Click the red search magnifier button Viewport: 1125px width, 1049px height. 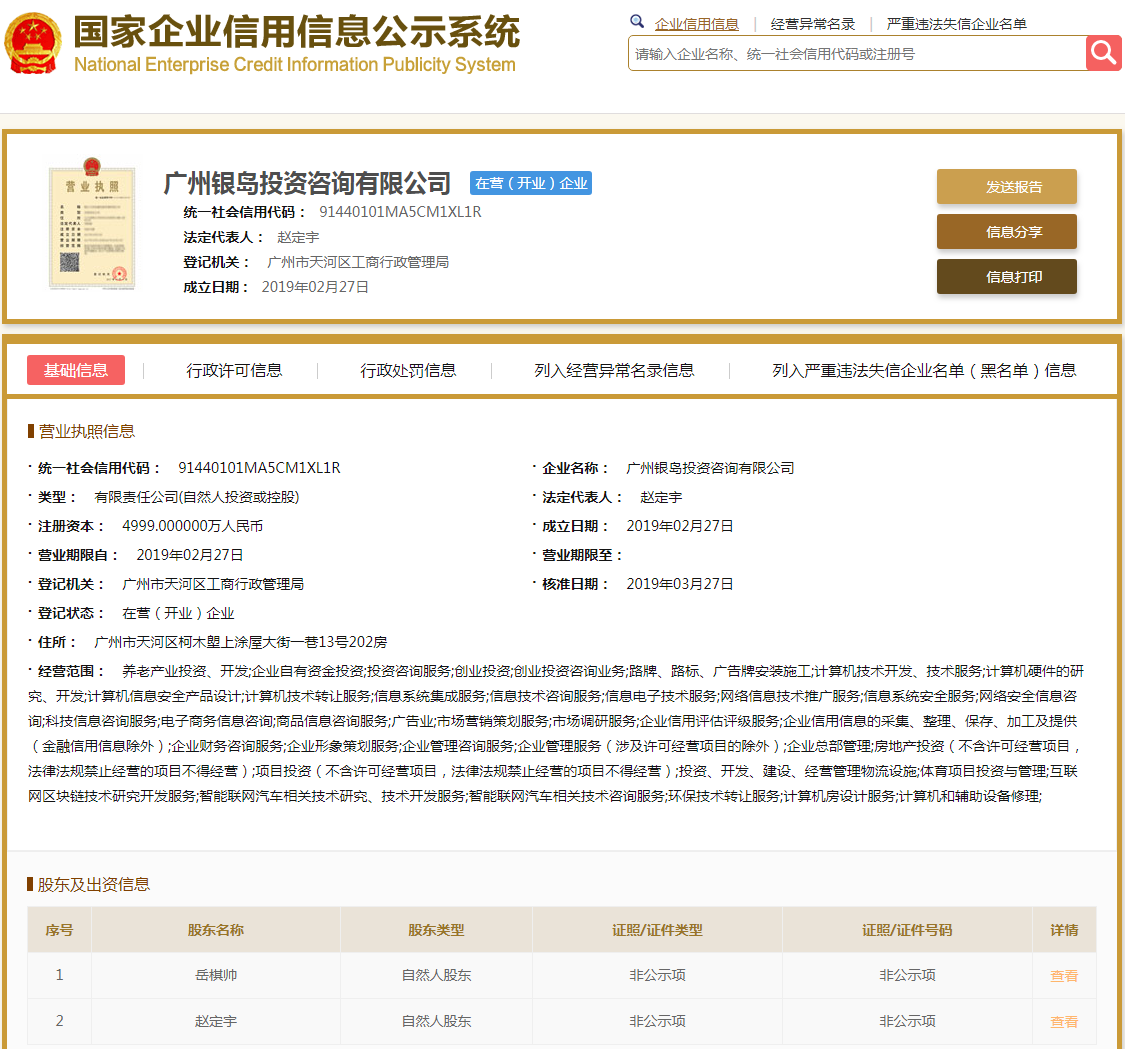coord(1103,53)
